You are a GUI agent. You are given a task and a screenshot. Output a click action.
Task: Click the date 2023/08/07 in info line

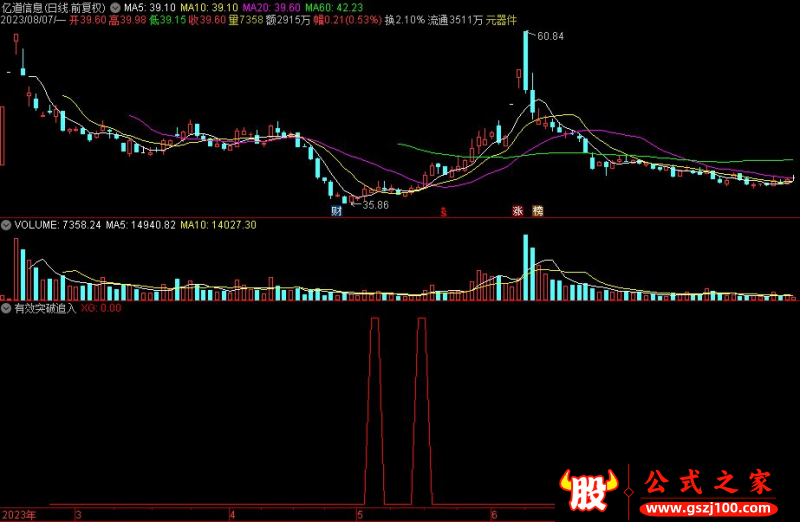[x=28, y=20]
